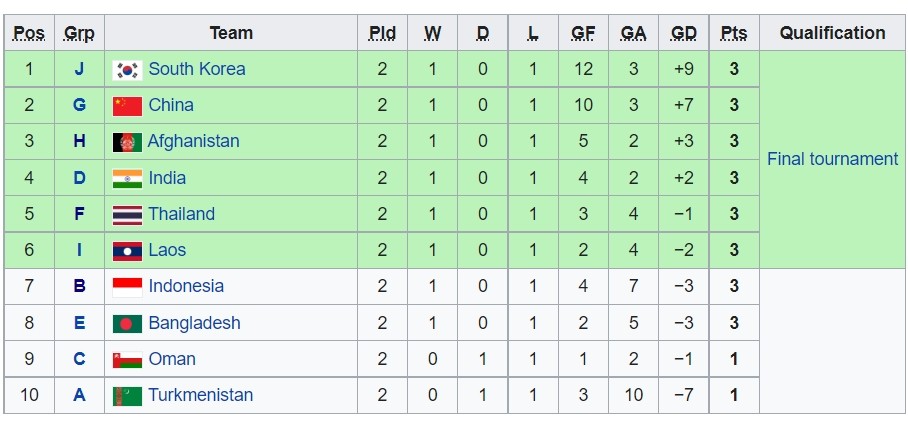908x422 pixels.
Task: Click the Indonesia flag icon
Action: pos(127,287)
